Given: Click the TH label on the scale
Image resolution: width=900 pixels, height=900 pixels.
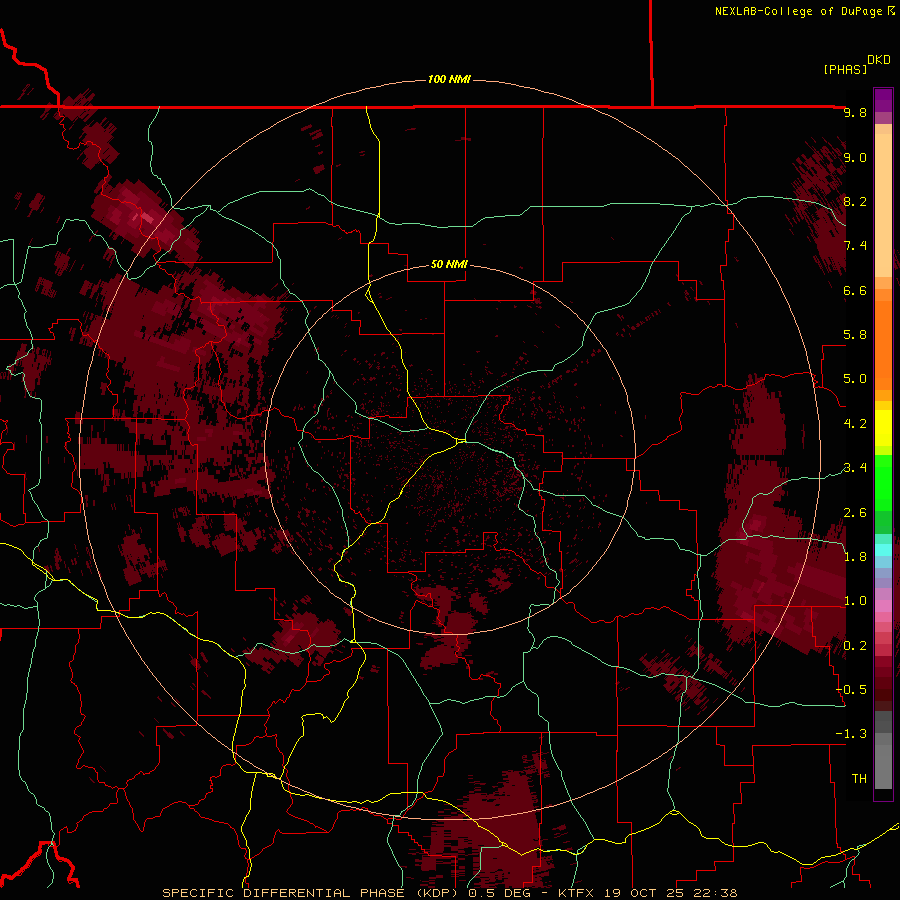Looking at the screenshot, I should [x=859, y=779].
